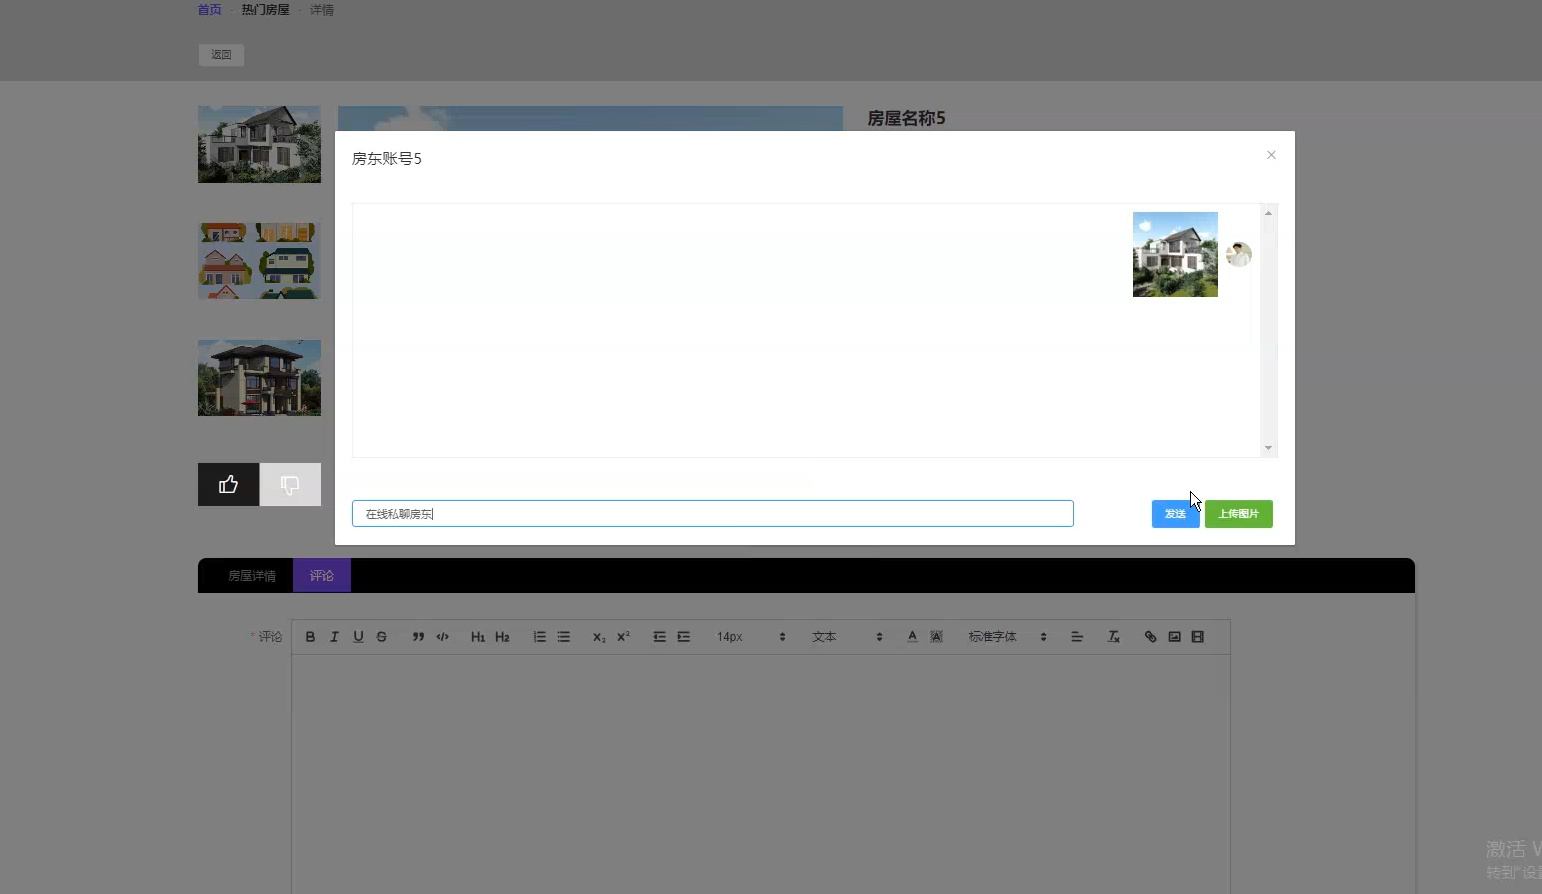Apply italic formatting in comment editor

334,637
